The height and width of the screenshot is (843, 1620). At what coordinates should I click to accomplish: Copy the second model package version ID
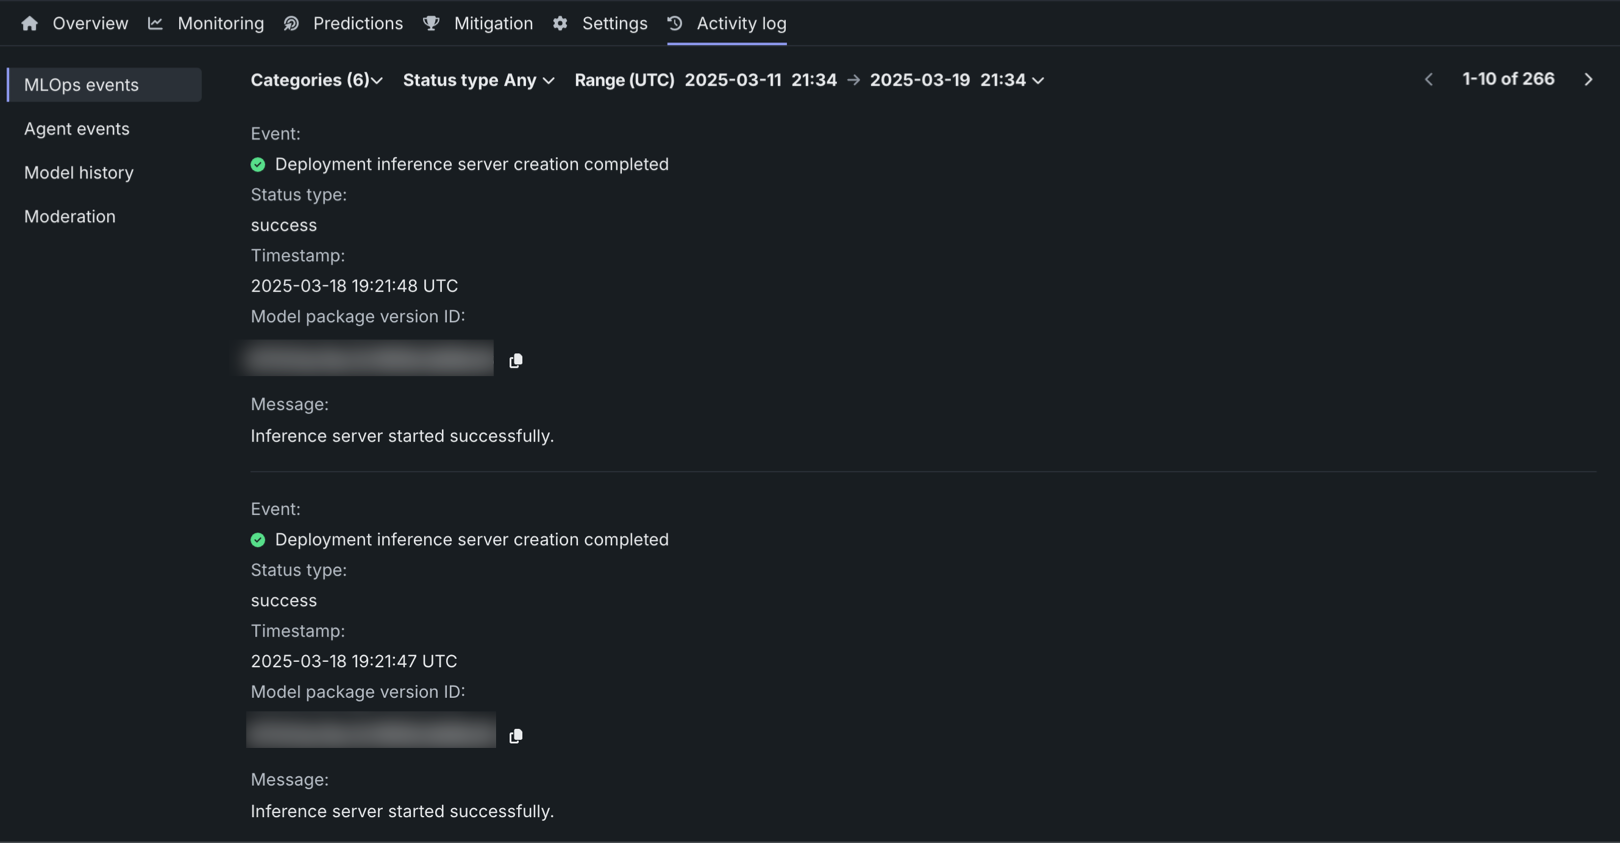click(516, 736)
